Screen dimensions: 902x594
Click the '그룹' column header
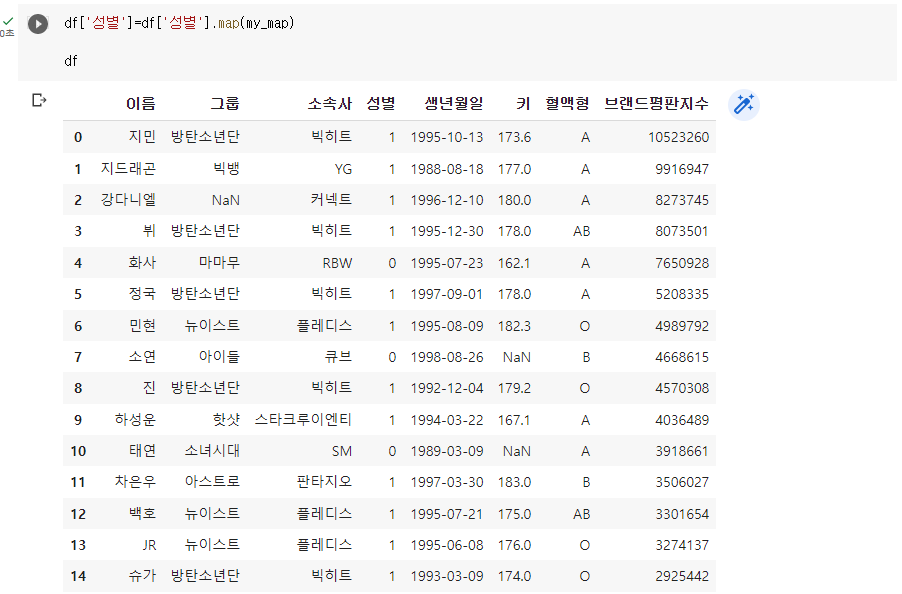[x=224, y=104]
